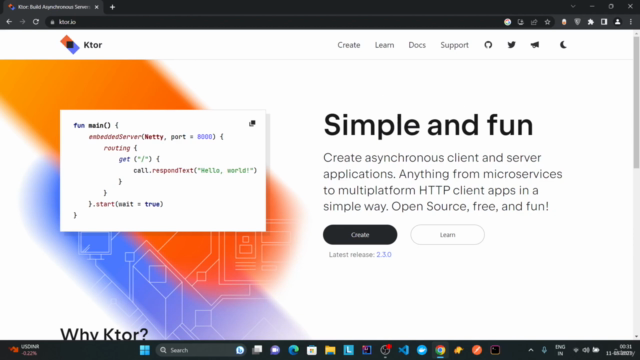Open the Docs navigation menu item
This screenshot has height=360, width=640.
click(x=417, y=45)
